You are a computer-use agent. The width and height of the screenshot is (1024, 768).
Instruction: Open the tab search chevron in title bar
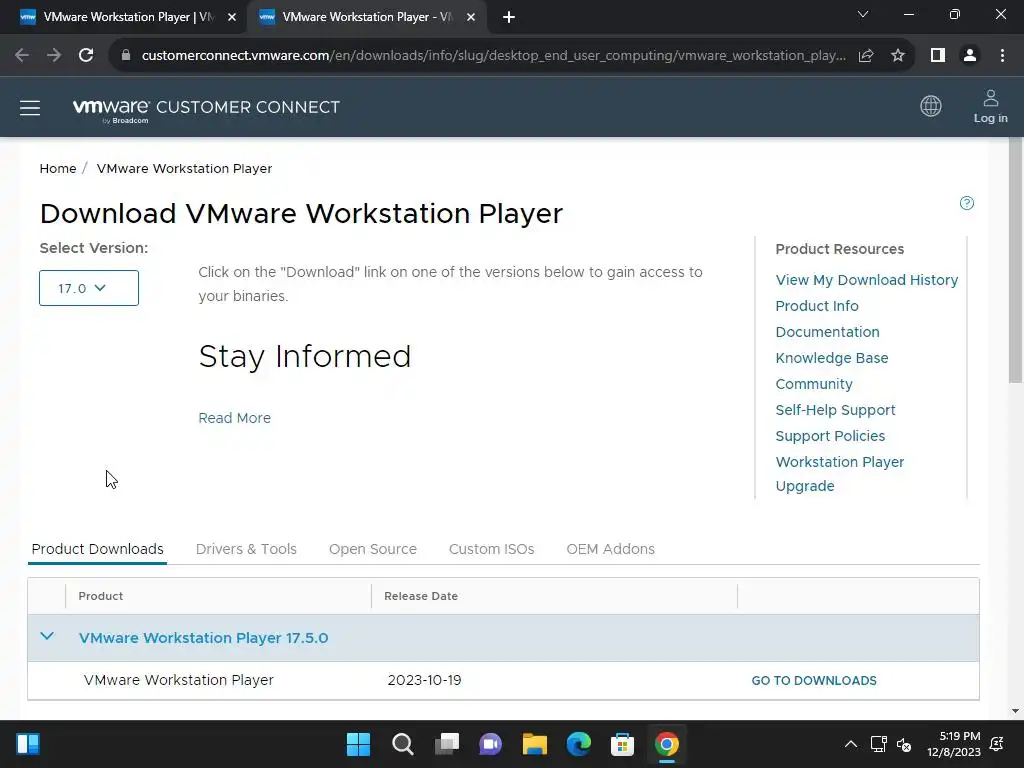point(863,14)
